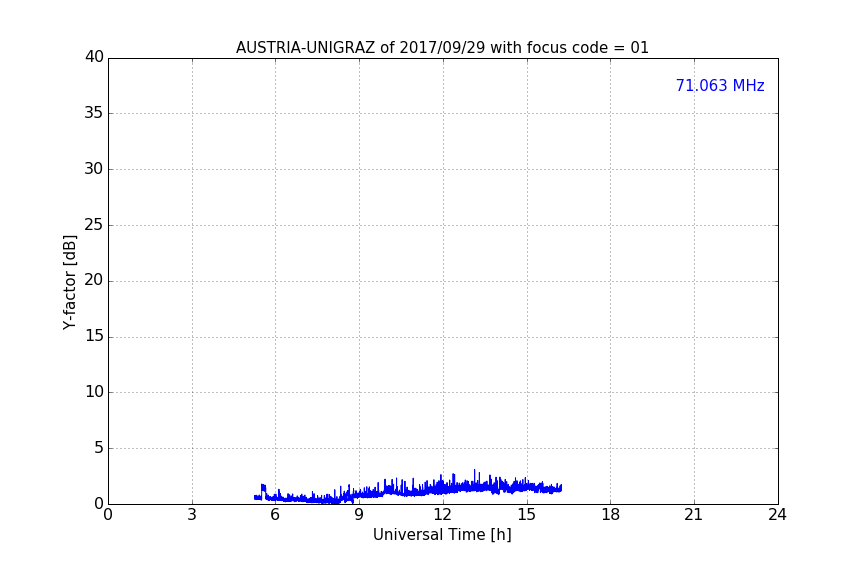Click the y-axis tick label 5

point(99,448)
